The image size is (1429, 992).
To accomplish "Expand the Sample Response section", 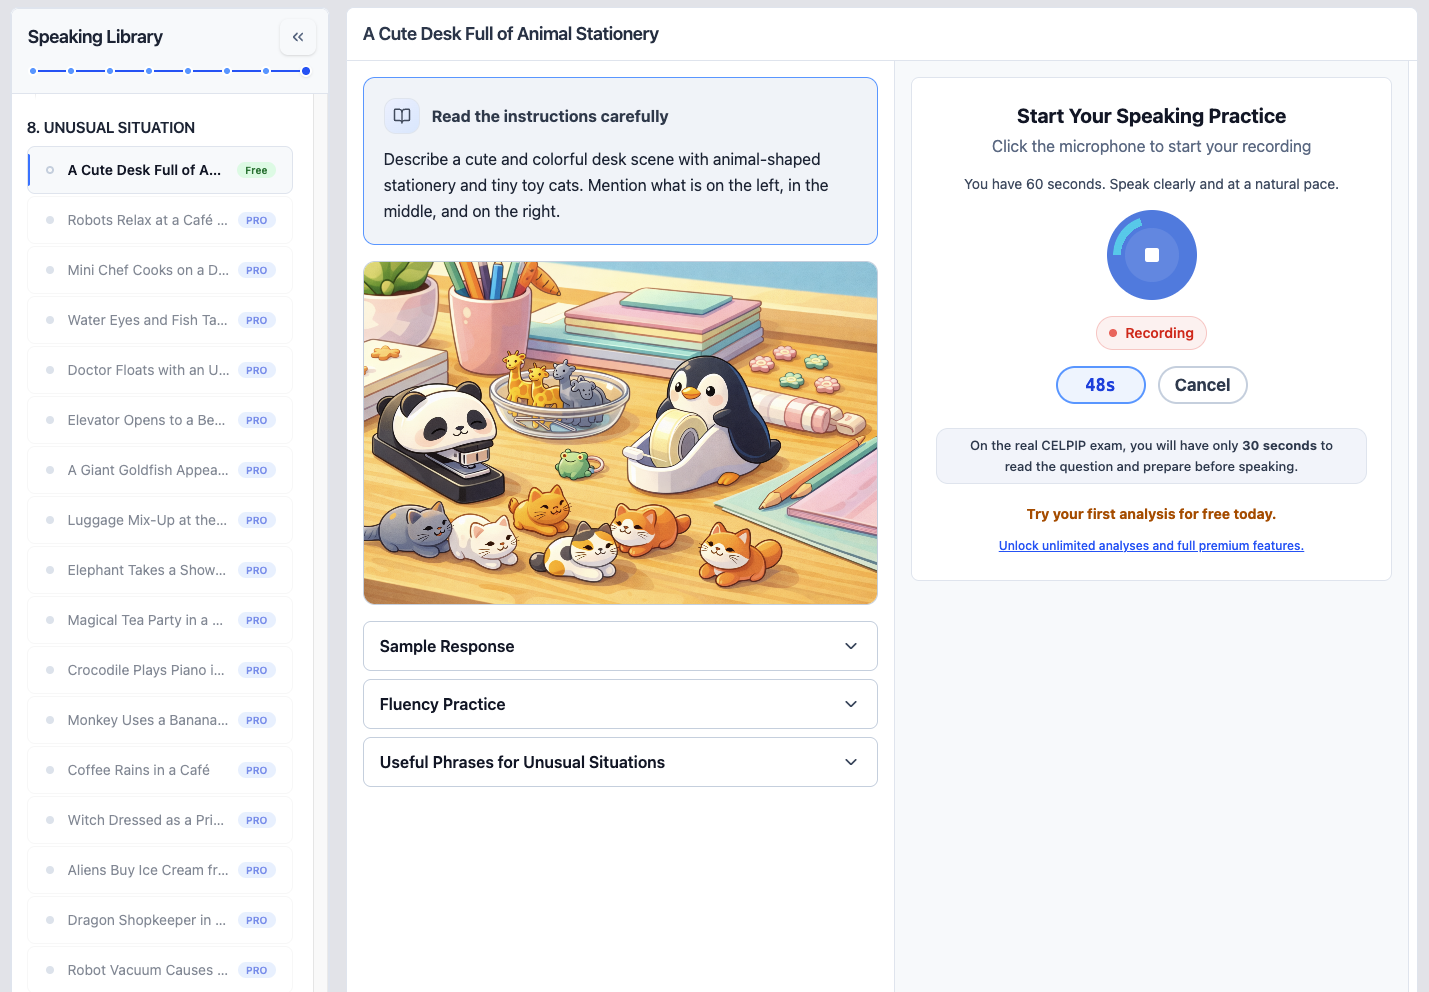I will point(620,646).
